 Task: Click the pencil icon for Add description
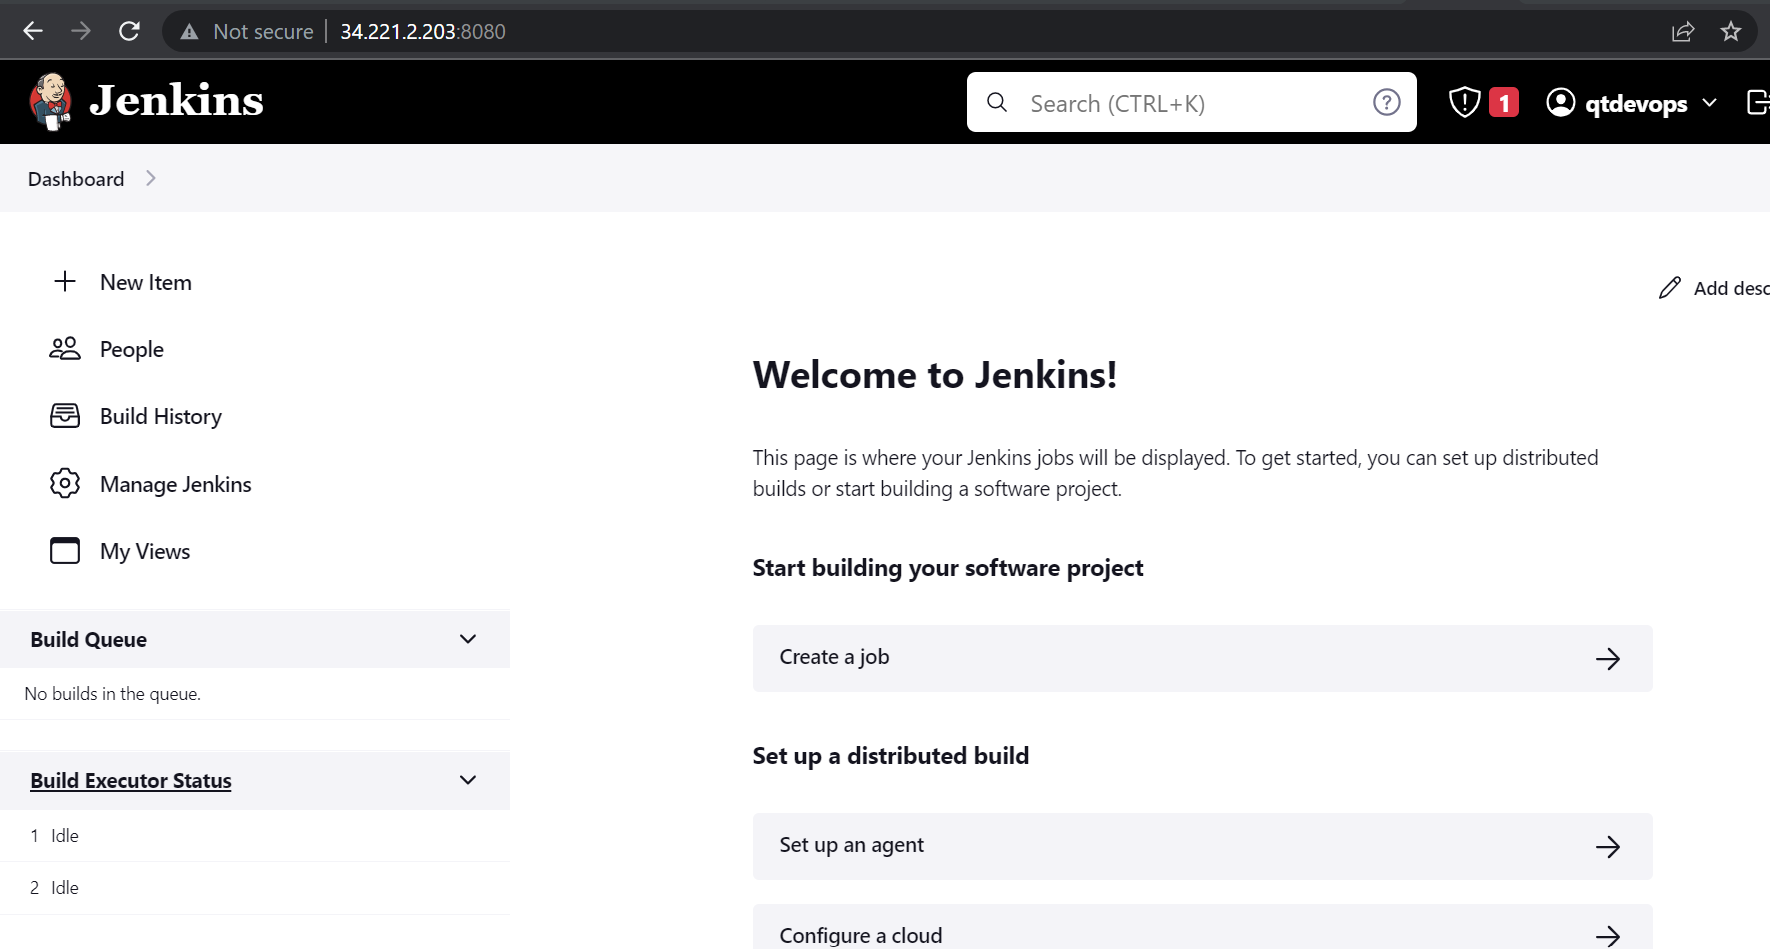click(1670, 288)
